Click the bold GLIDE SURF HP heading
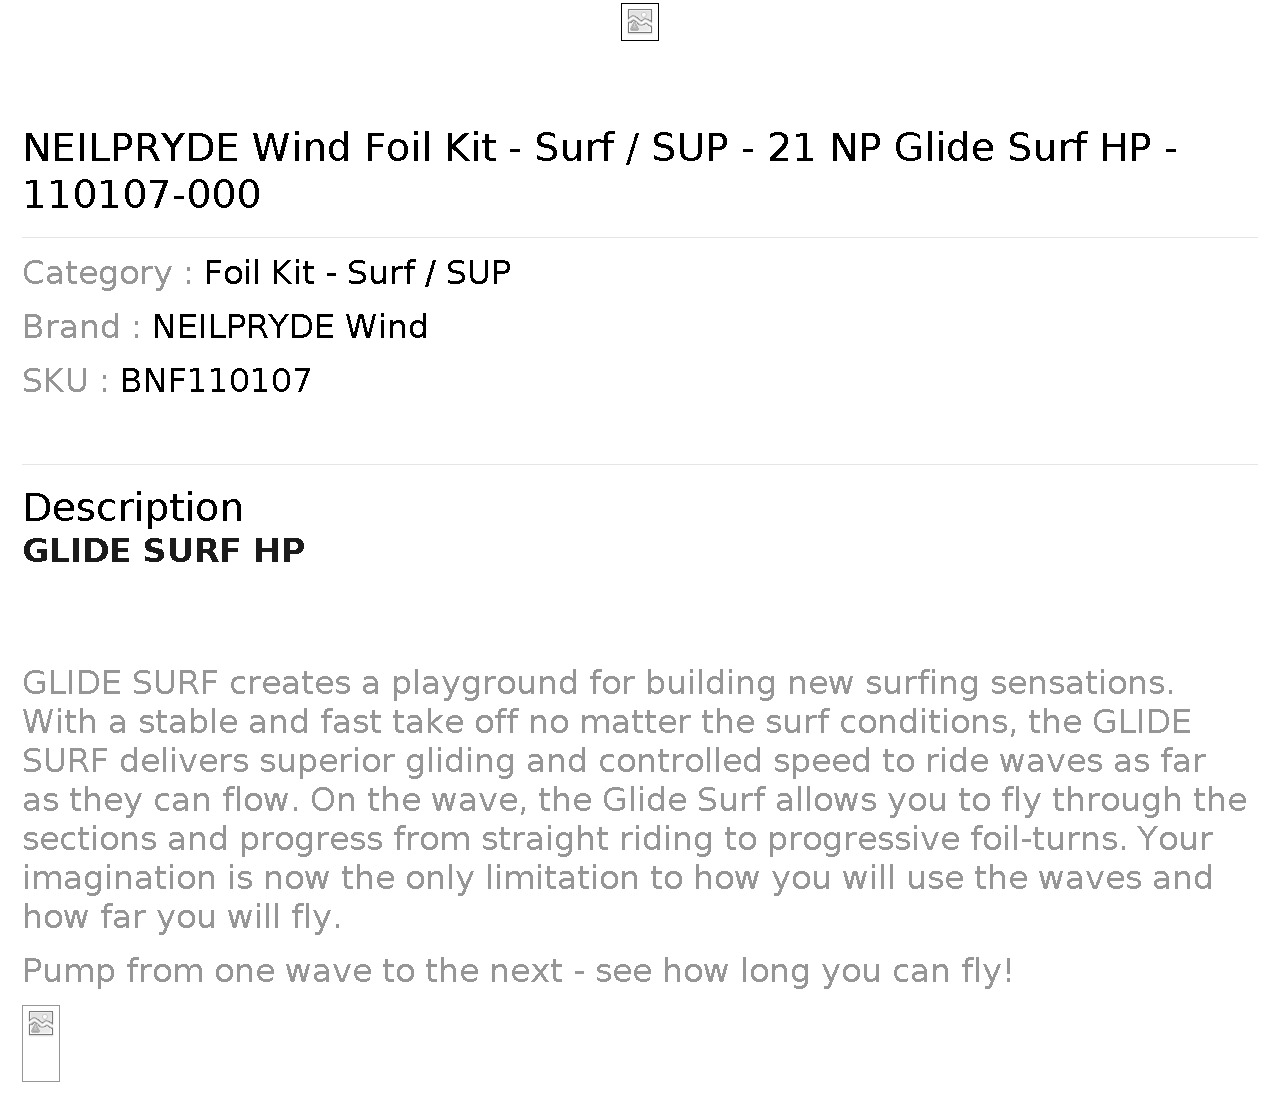 click(164, 550)
